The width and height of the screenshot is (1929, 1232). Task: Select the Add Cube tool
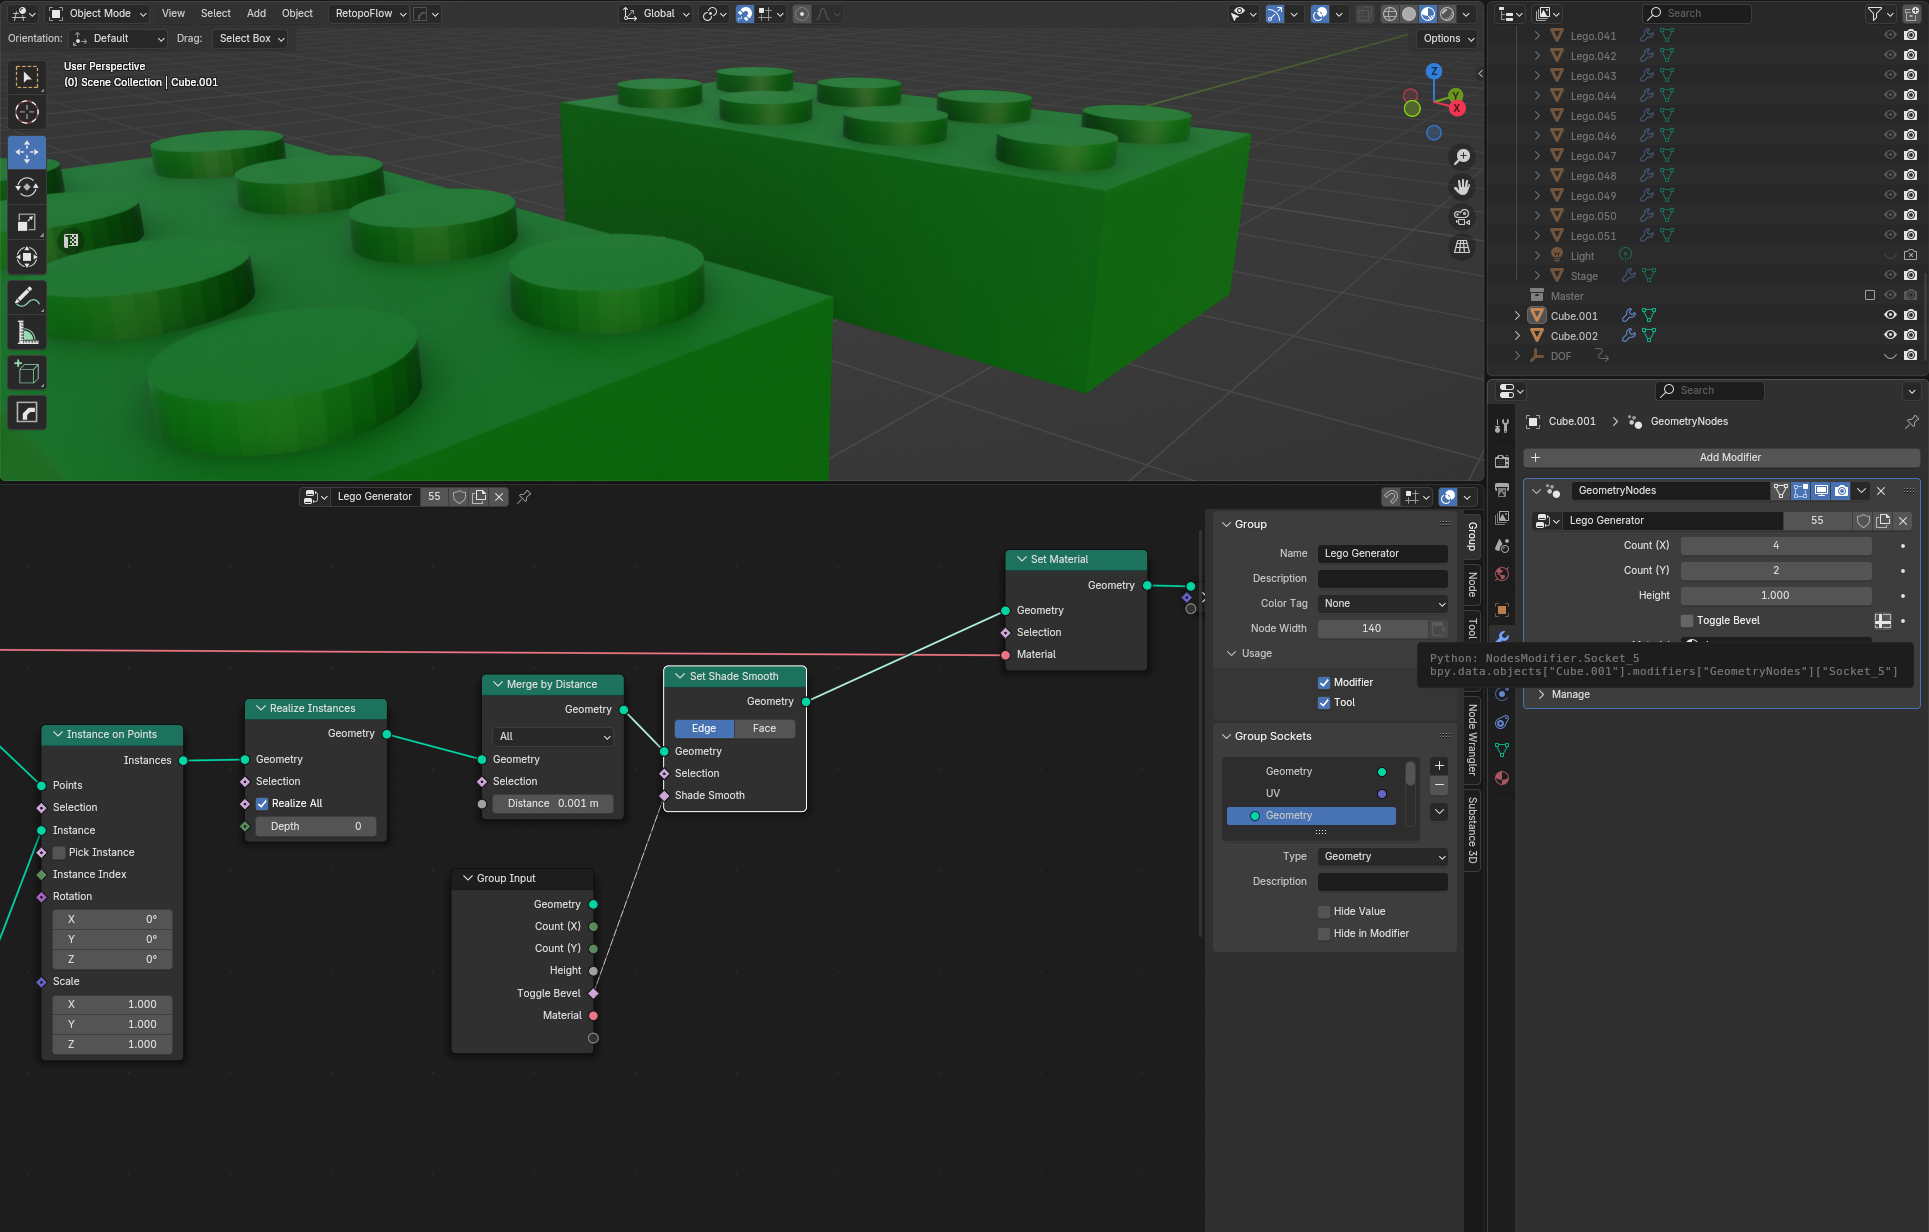27,373
